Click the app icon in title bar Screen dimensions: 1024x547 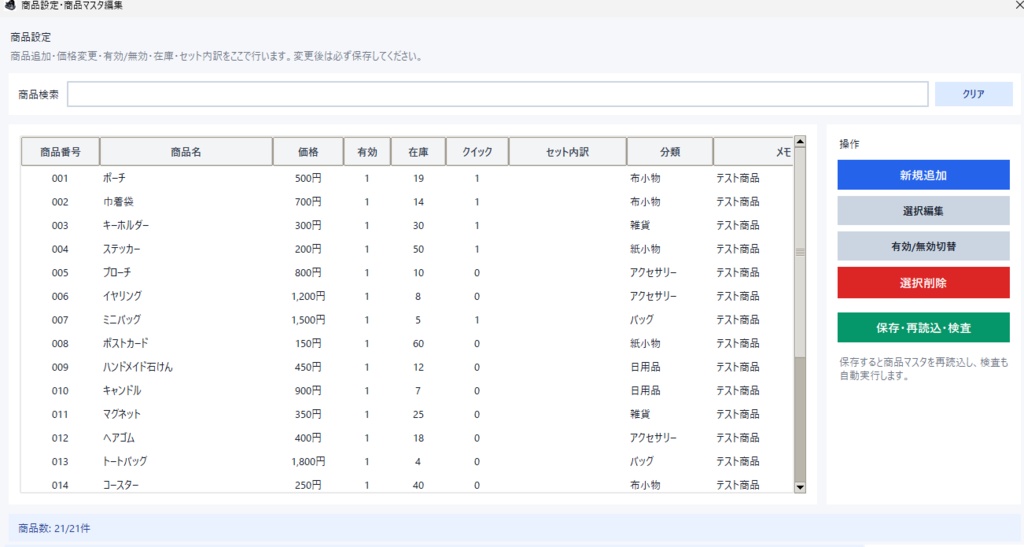pyautogui.click(x=10, y=5)
